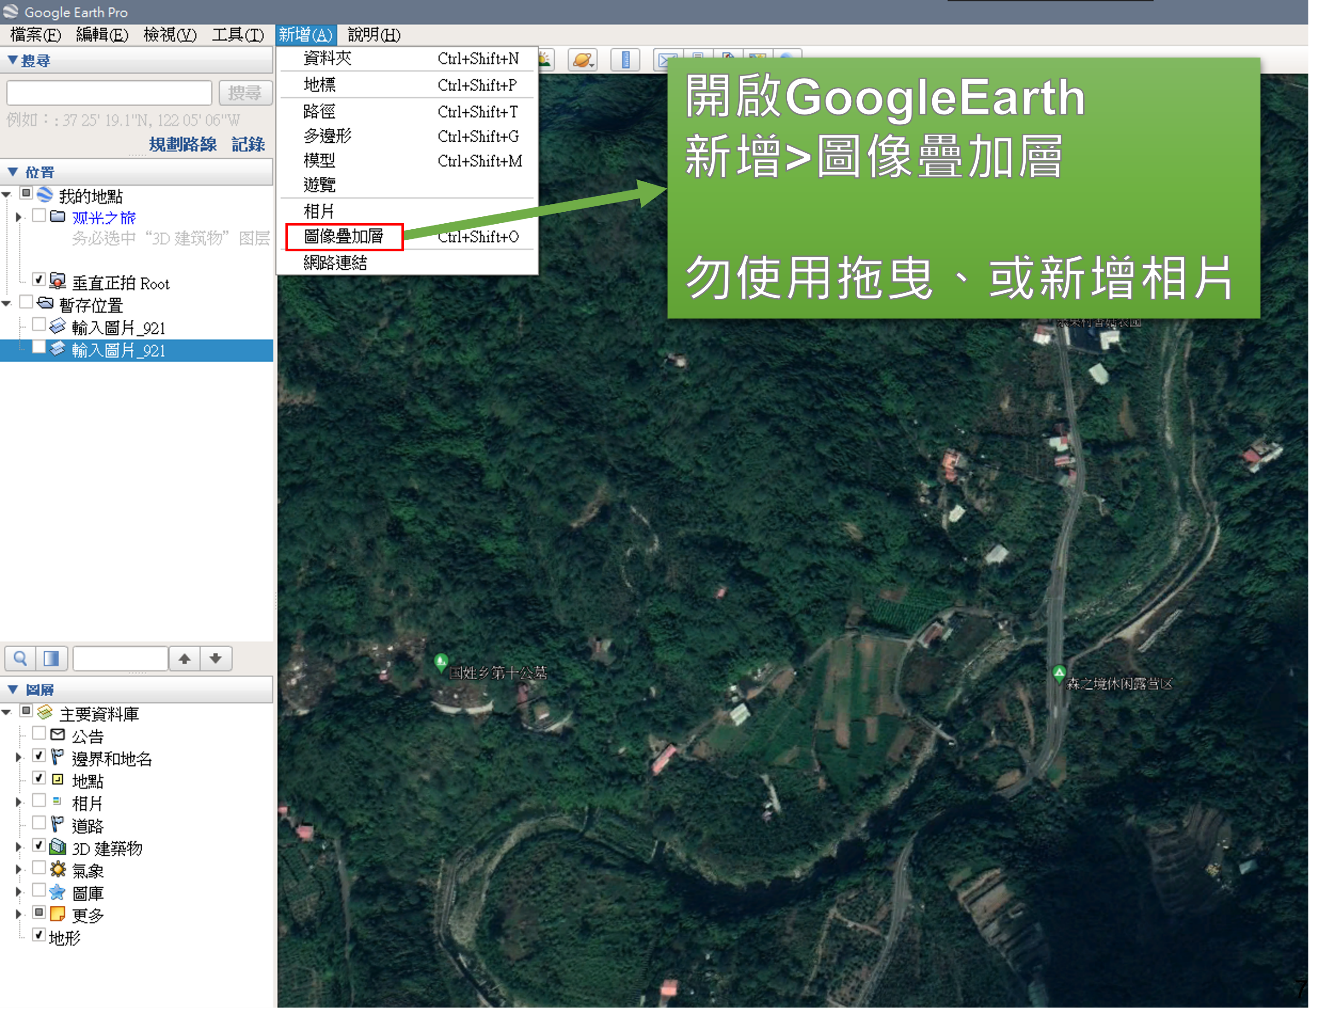Image resolution: width=1324 pixels, height=1020 pixels.
Task: Check the 观光之旅 checkbox
Action: [x=39, y=216]
